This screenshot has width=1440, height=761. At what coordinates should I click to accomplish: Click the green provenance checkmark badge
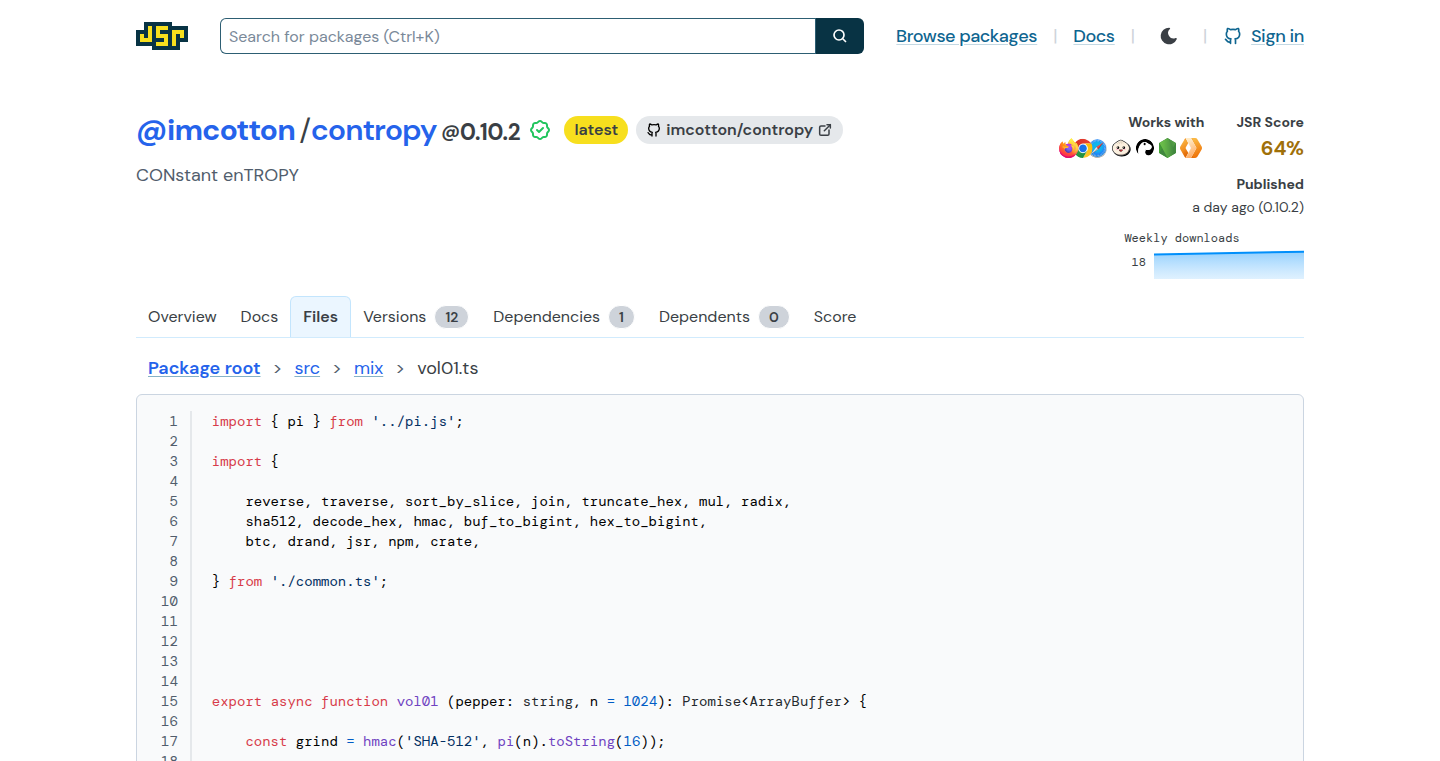540,130
